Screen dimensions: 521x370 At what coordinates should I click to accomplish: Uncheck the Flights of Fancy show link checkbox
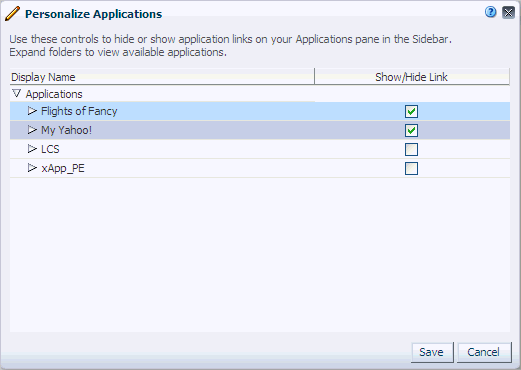coord(411,111)
